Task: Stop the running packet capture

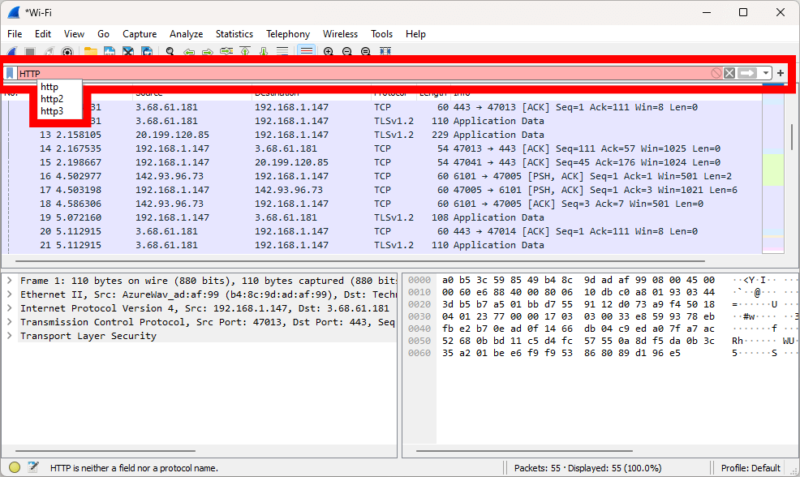Action: pyautogui.click(x=30, y=52)
